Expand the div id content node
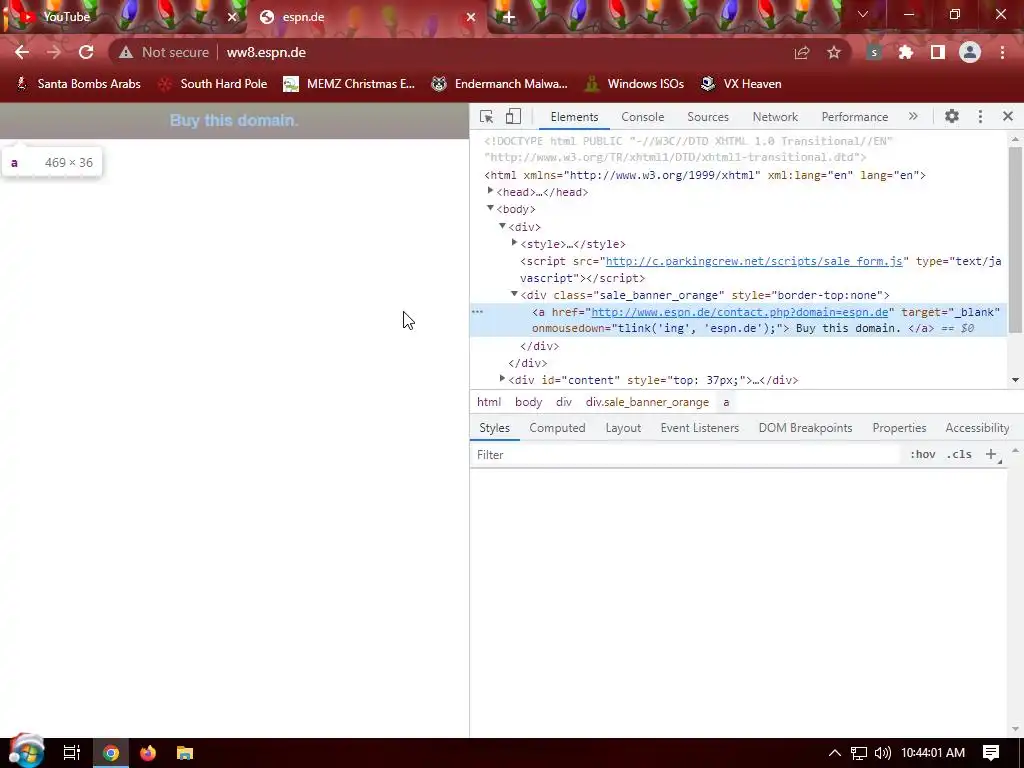1024x768 pixels. pyautogui.click(x=502, y=378)
